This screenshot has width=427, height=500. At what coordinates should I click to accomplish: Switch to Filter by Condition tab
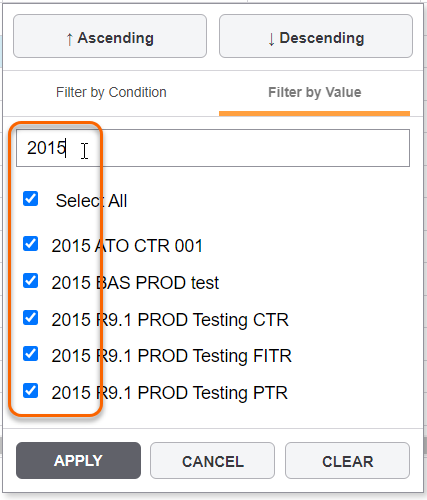pyautogui.click(x=111, y=92)
